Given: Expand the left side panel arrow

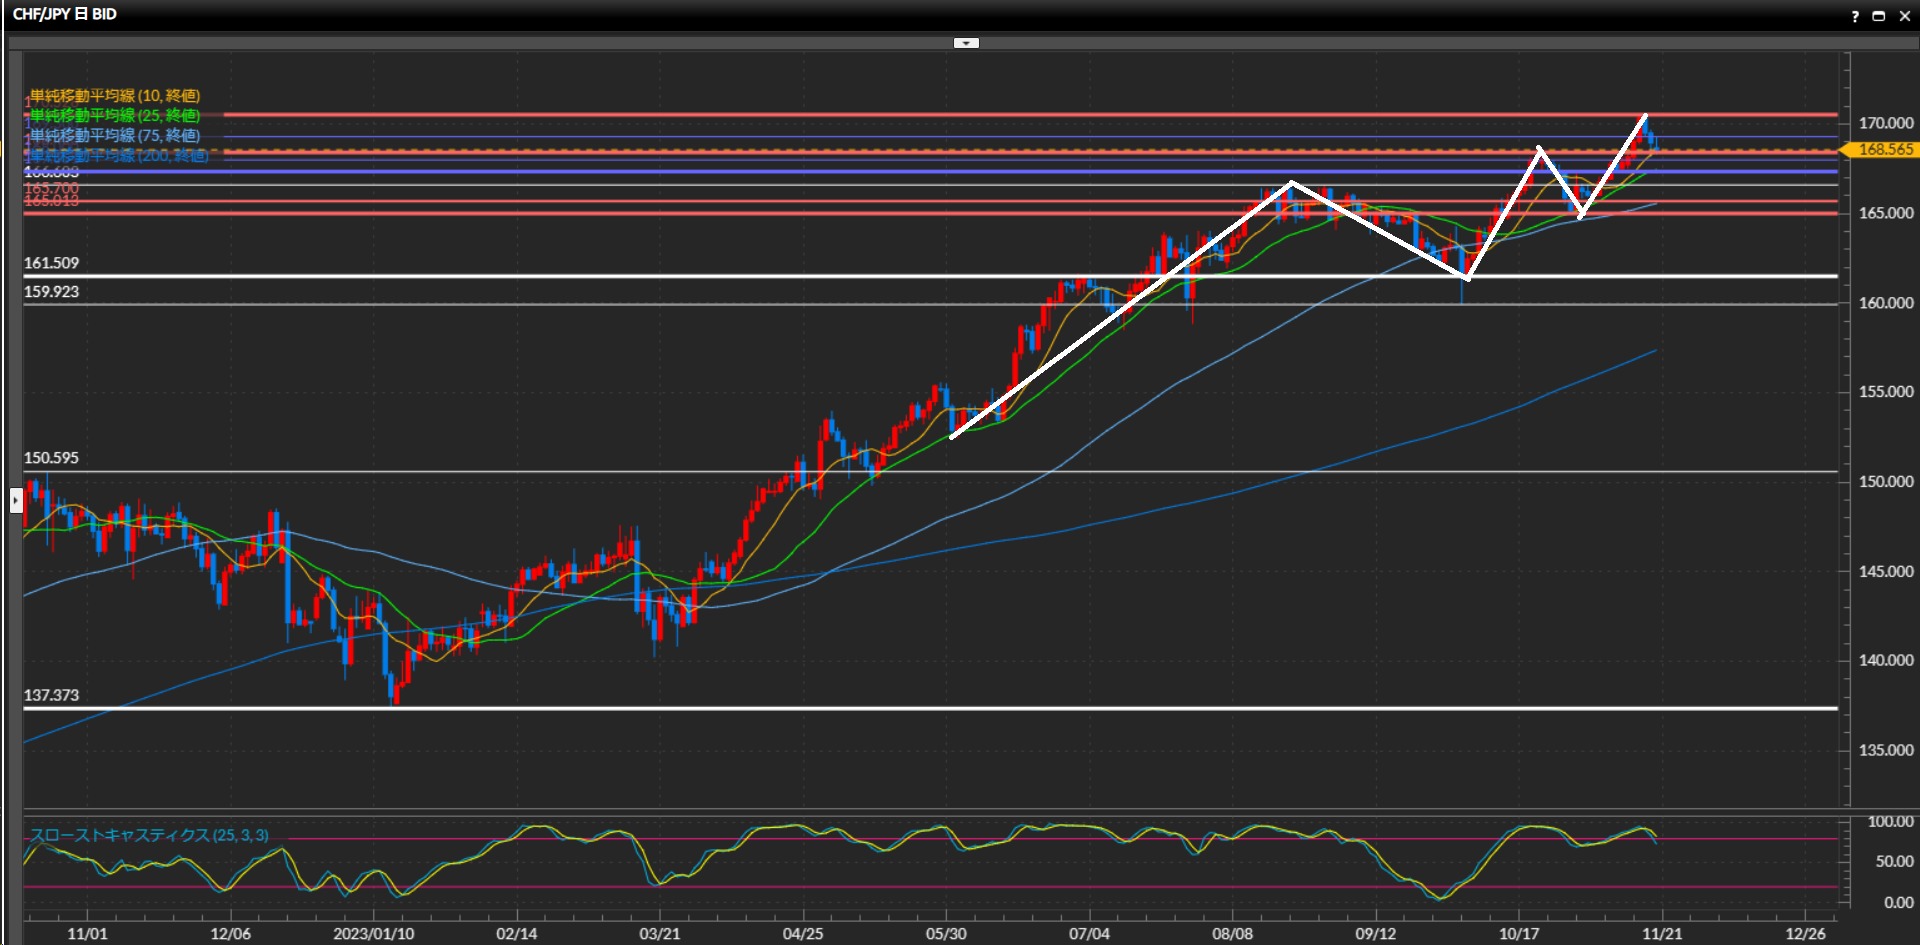Looking at the screenshot, I should coord(16,500).
